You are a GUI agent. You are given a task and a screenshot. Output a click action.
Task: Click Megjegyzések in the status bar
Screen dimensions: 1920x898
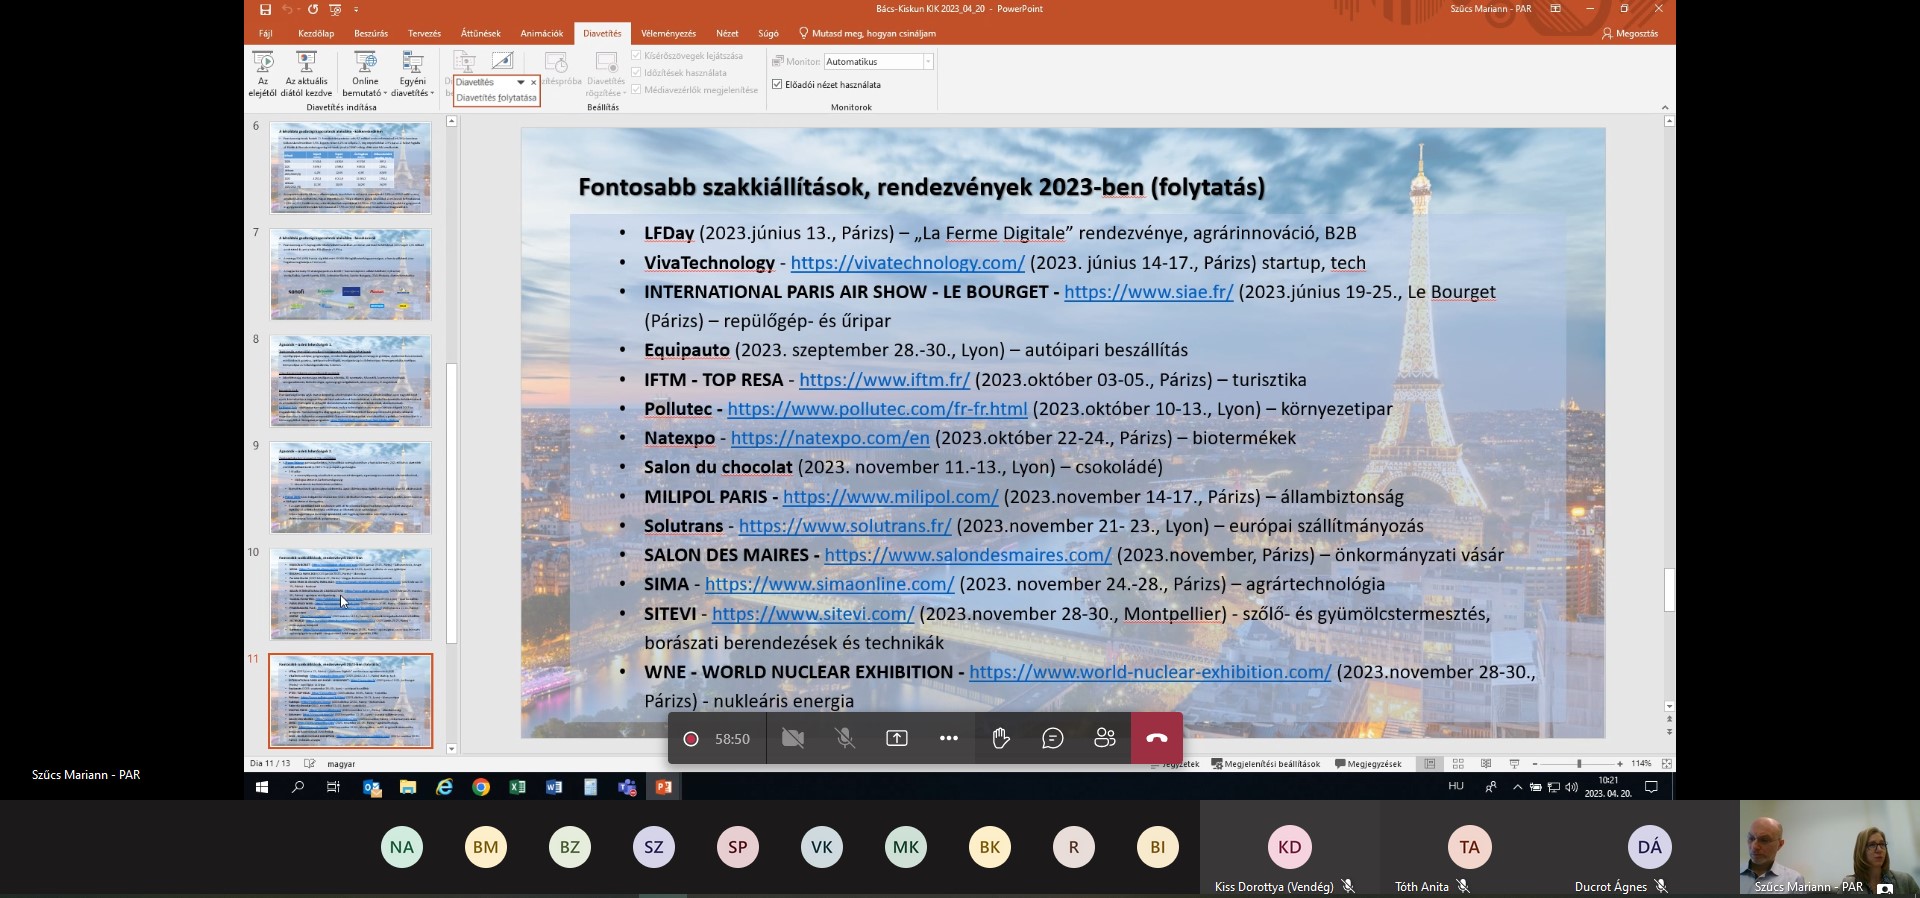[x=1368, y=764]
